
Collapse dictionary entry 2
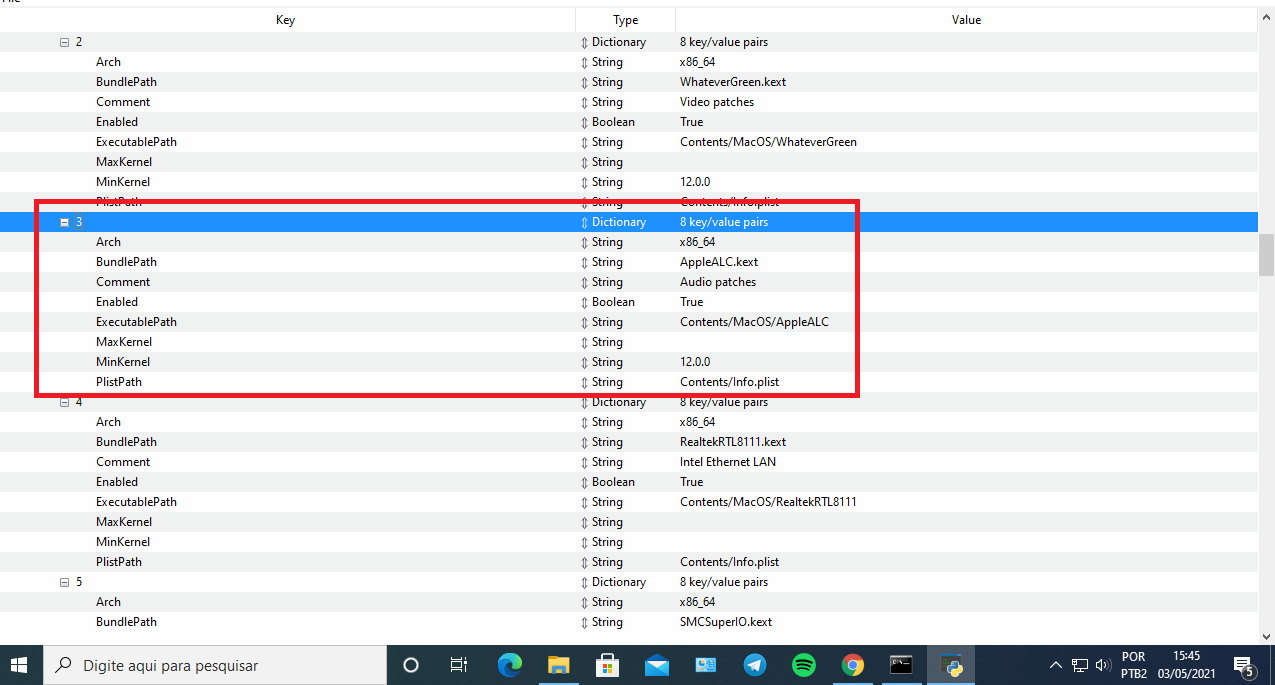(x=65, y=42)
